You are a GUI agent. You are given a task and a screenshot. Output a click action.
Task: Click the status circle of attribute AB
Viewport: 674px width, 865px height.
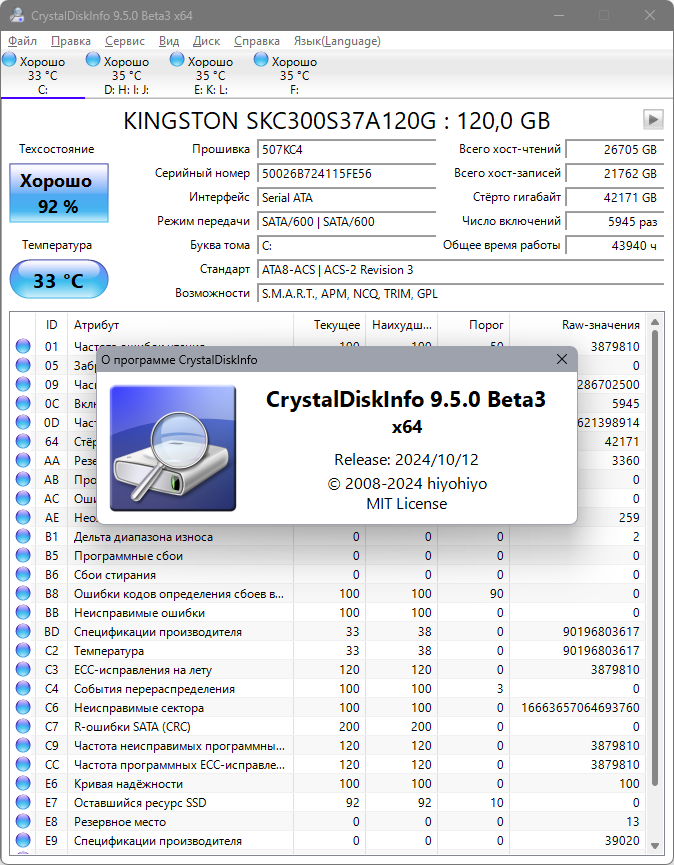pos(23,479)
